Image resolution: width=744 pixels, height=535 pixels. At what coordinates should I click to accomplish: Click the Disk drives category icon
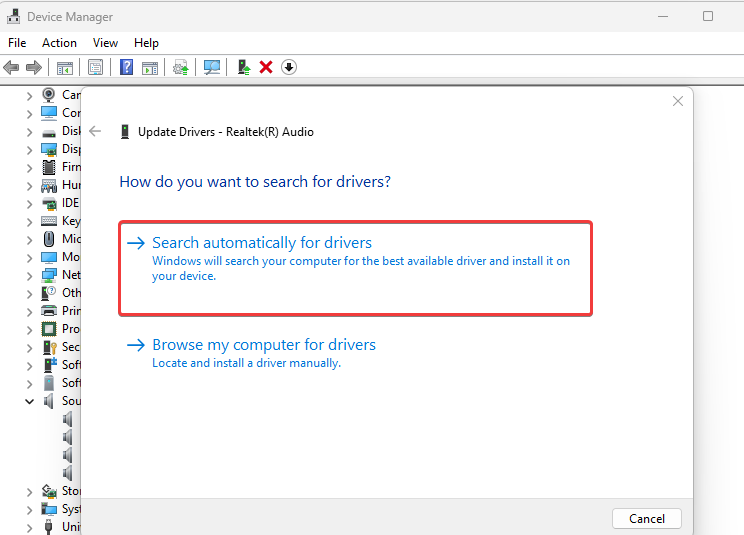[49, 133]
